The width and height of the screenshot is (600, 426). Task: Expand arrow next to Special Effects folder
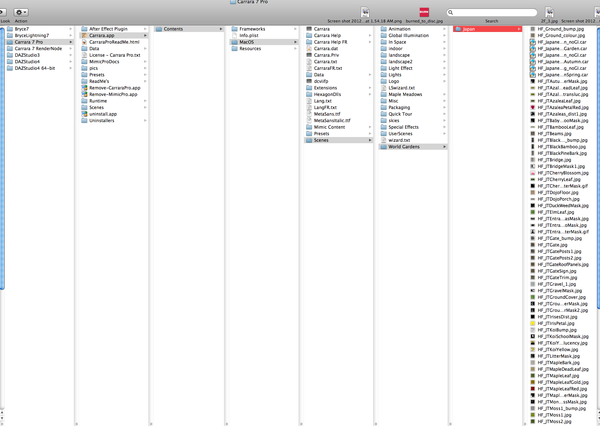click(444, 127)
